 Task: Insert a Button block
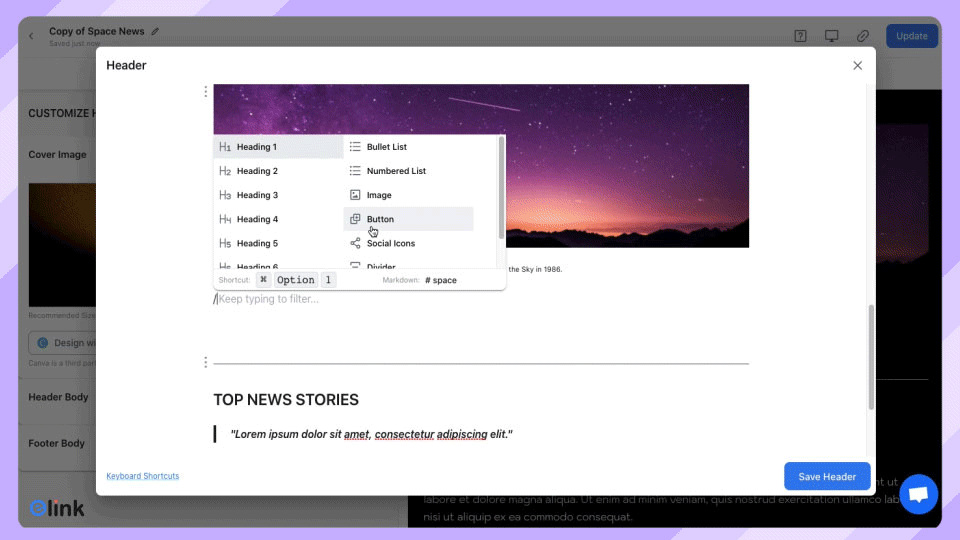408,219
